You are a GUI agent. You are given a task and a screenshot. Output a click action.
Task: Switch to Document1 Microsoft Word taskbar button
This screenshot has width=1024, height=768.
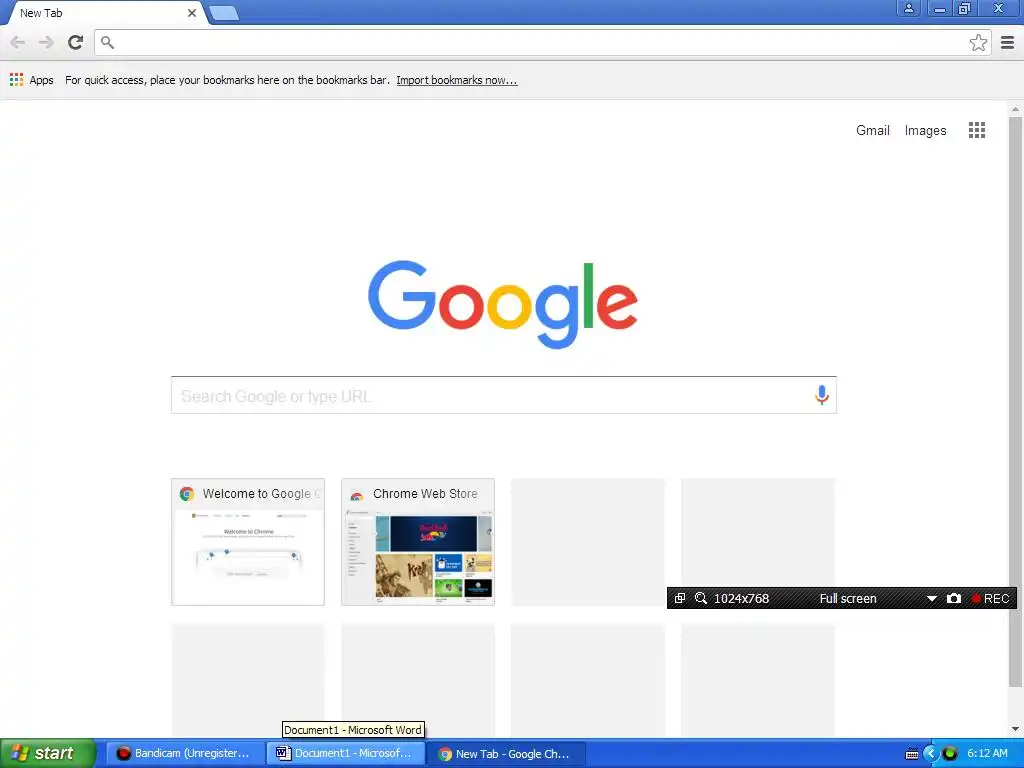pos(345,753)
